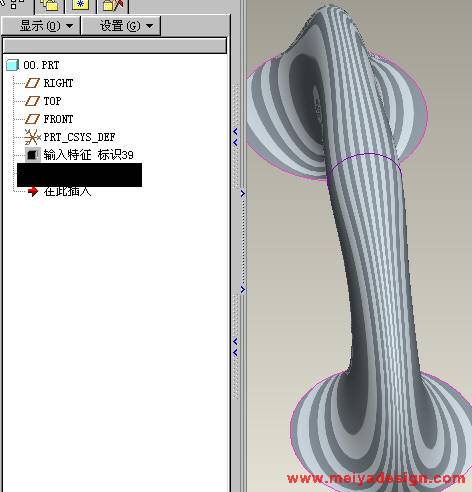This screenshot has height=492, width=472.
Task: Click the filter bar above the model tree
Action: coord(115,46)
